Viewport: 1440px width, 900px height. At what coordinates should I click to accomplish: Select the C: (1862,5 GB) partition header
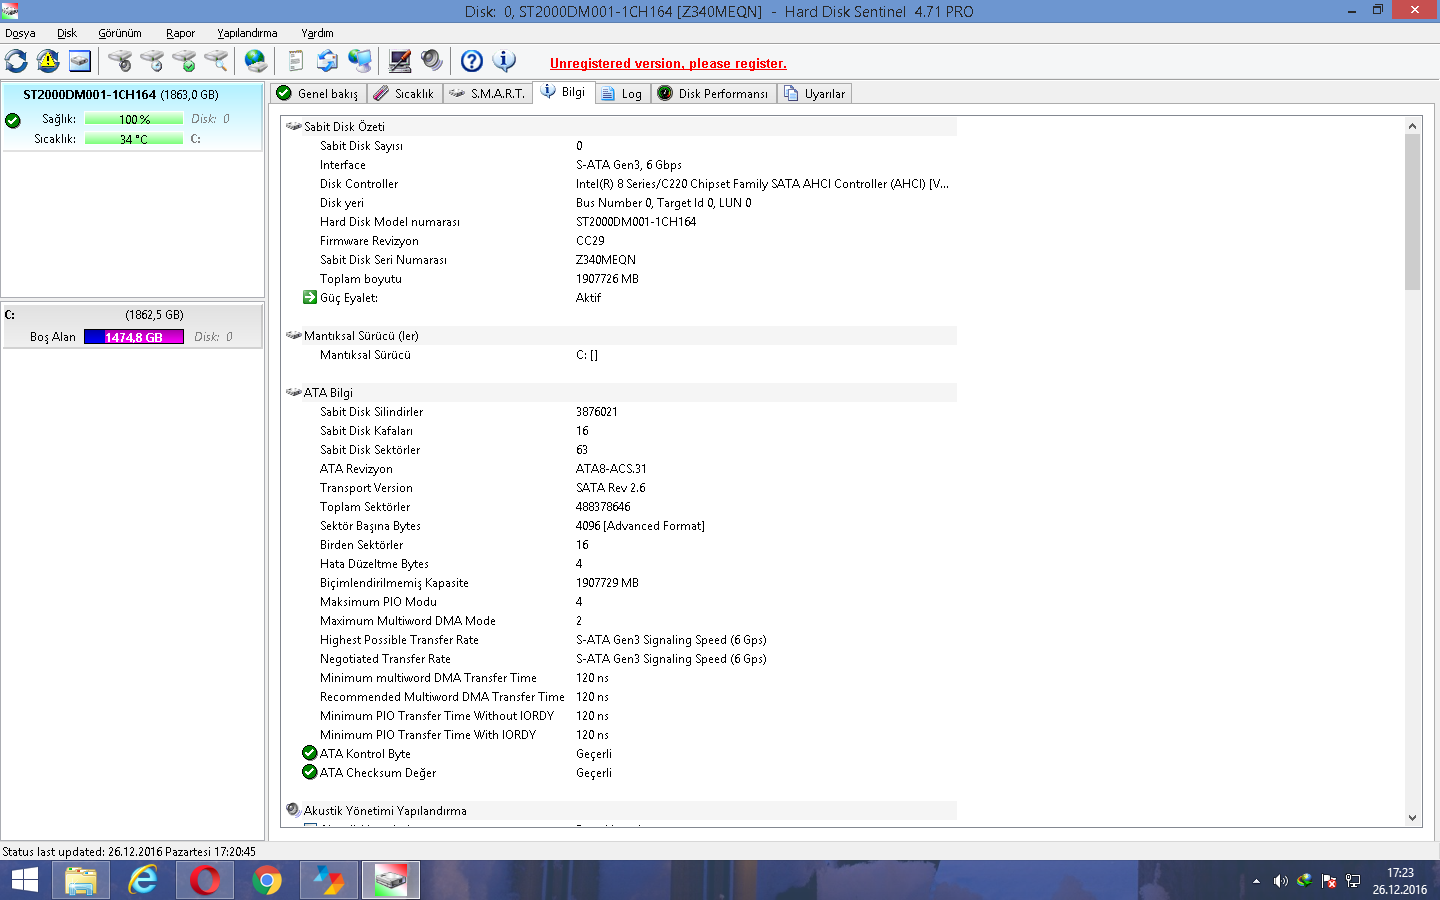point(132,314)
